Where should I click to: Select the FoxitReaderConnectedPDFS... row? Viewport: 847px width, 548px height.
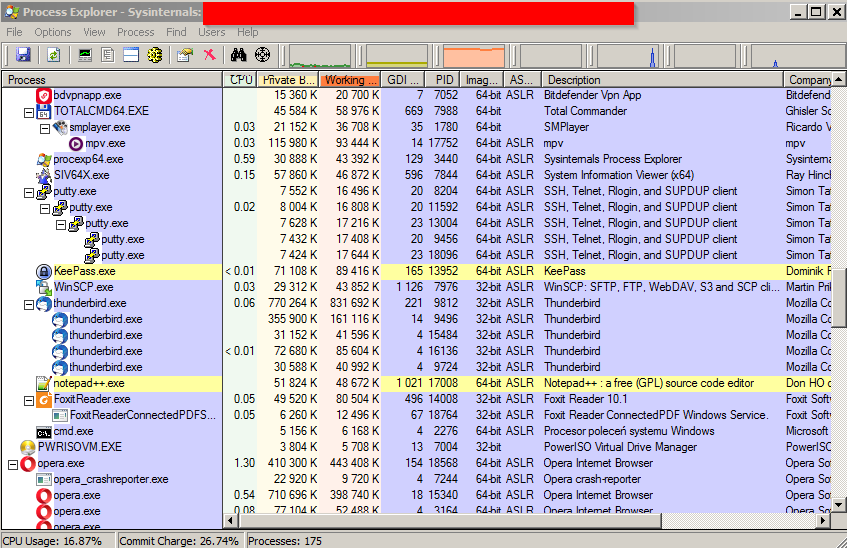coord(416,416)
